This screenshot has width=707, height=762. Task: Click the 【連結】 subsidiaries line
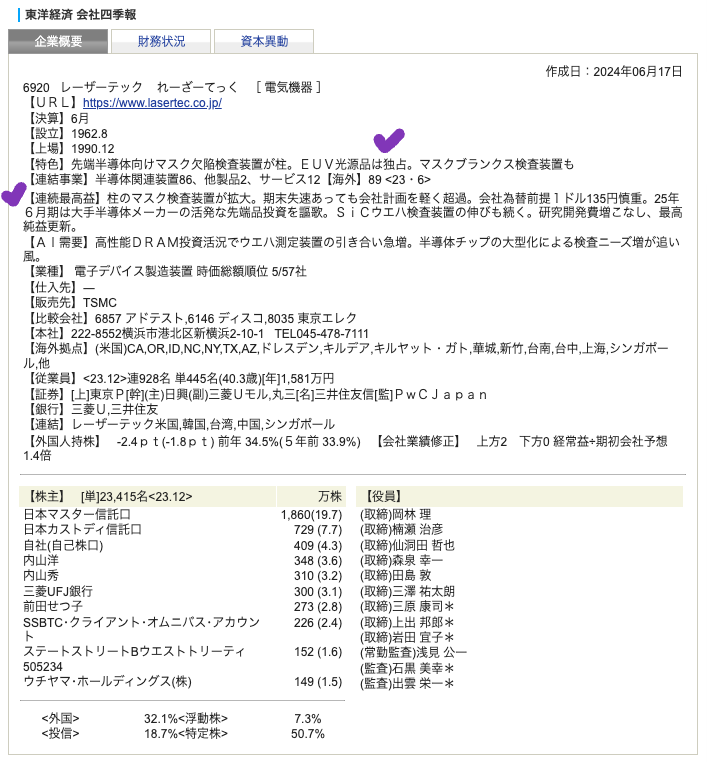coord(179,424)
